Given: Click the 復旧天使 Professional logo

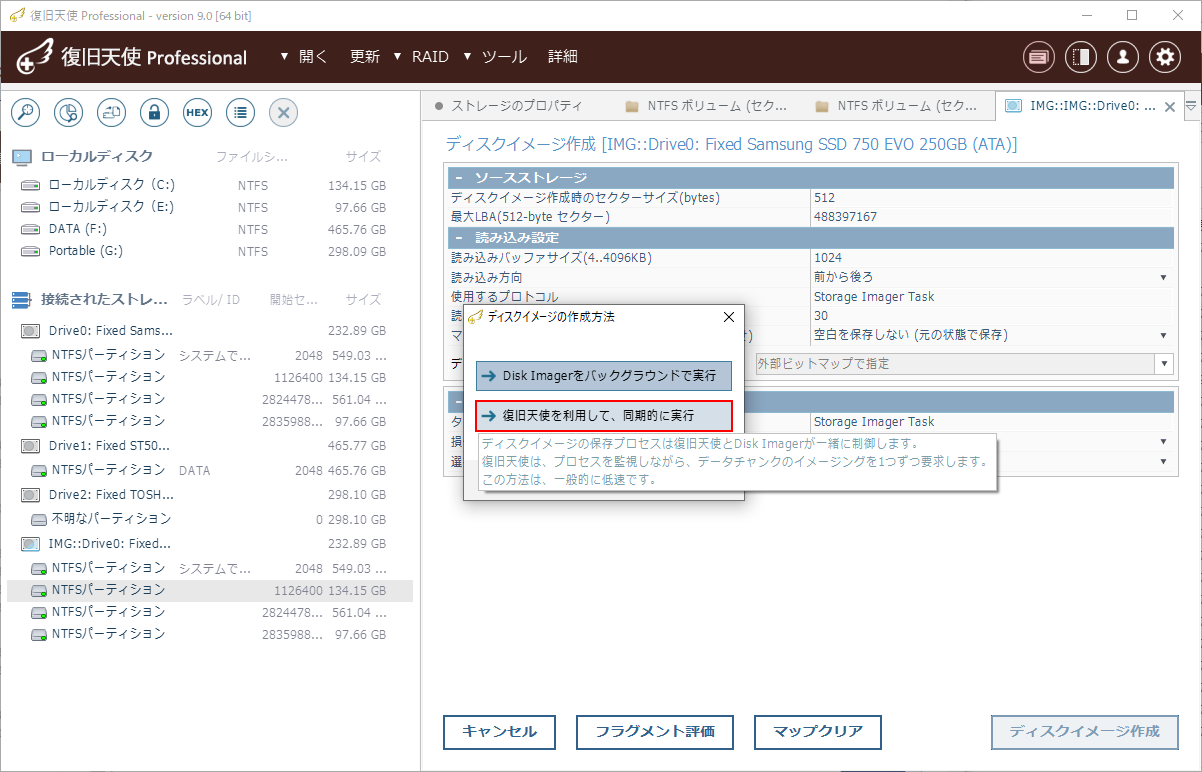Looking at the screenshot, I should click(x=132, y=57).
